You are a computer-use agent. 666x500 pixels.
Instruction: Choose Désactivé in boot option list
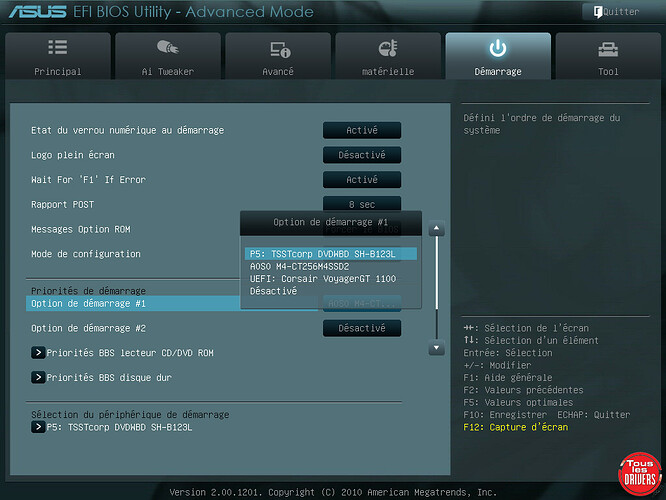(x=273, y=291)
